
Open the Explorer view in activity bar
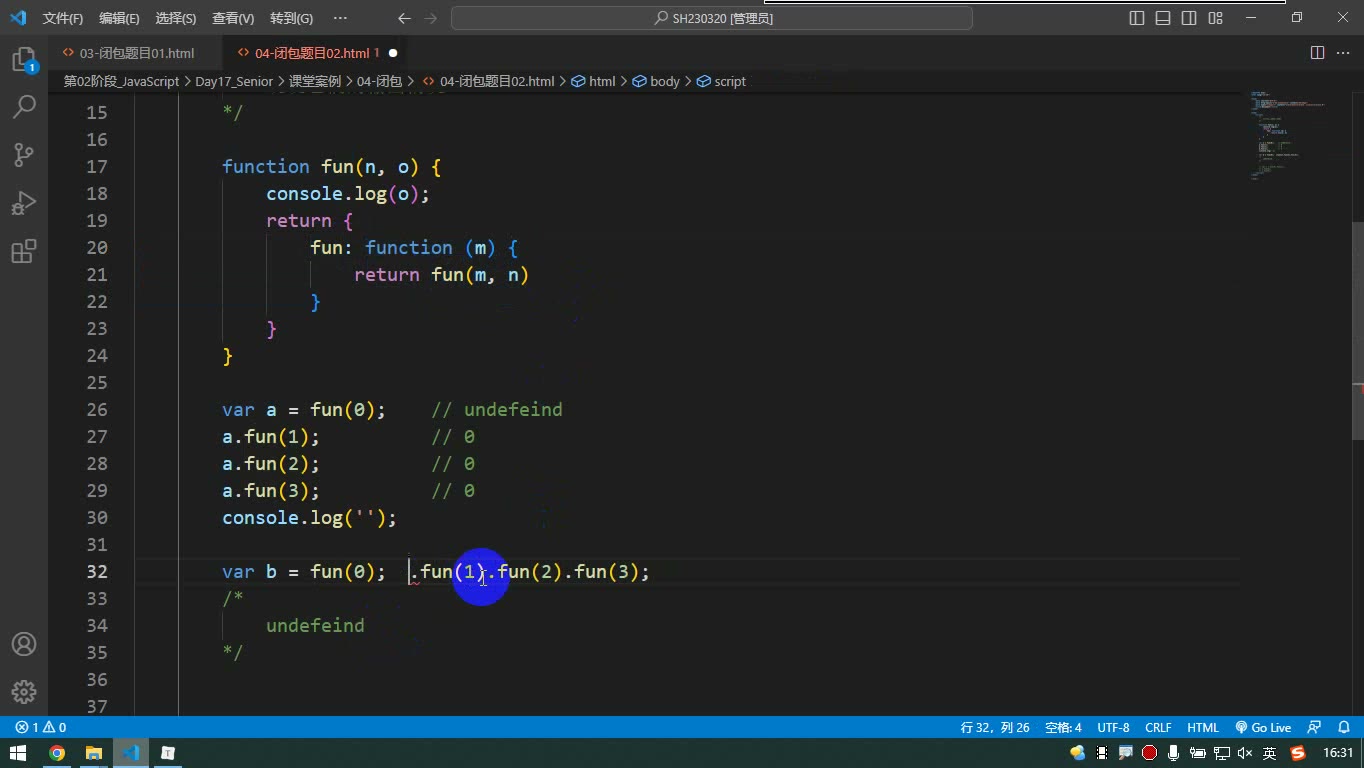coord(24,60)
